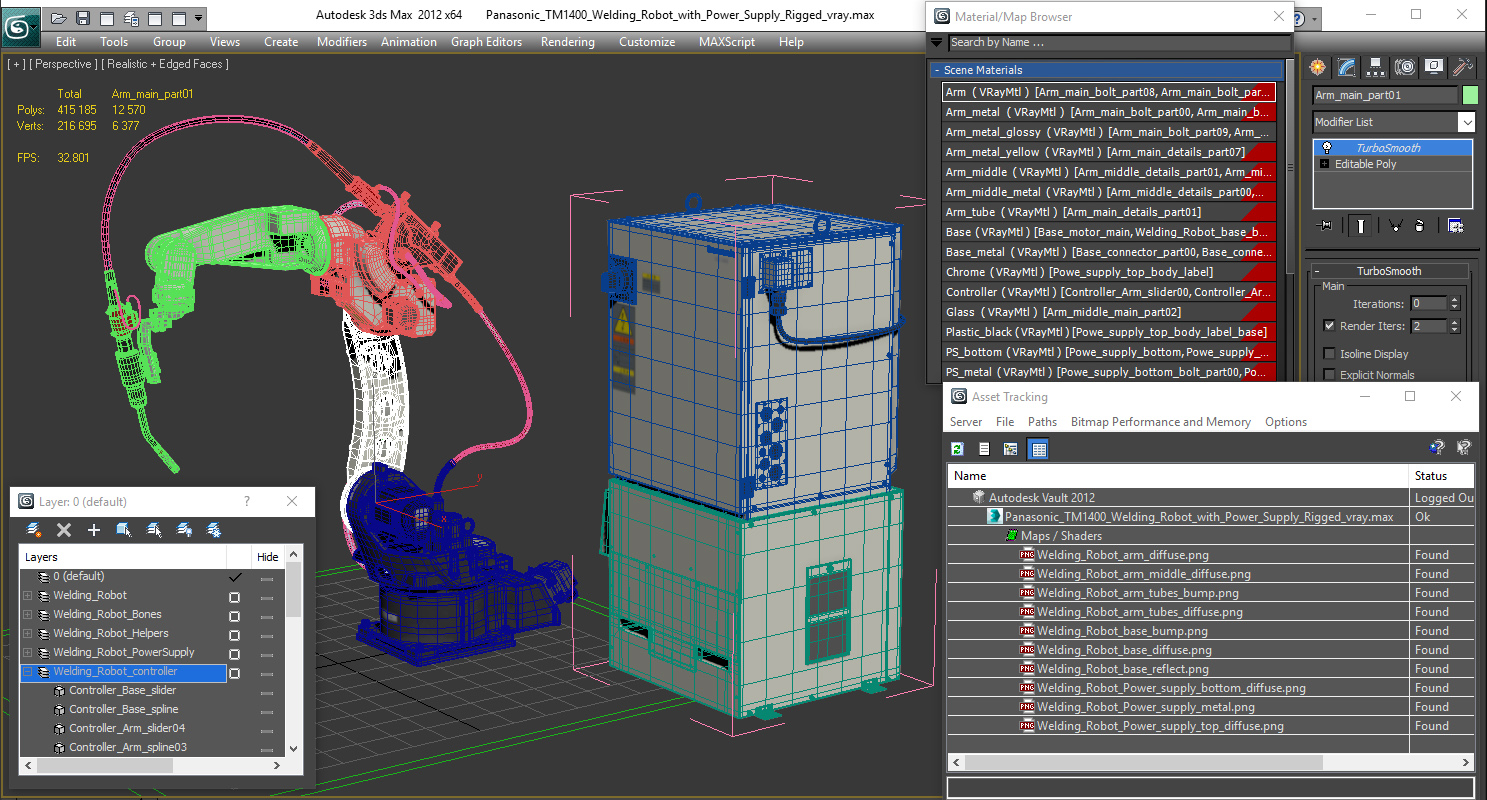
Task: Toggle TurboSmooth lightbulb in modifier stack
Action: coord(1327,148)
